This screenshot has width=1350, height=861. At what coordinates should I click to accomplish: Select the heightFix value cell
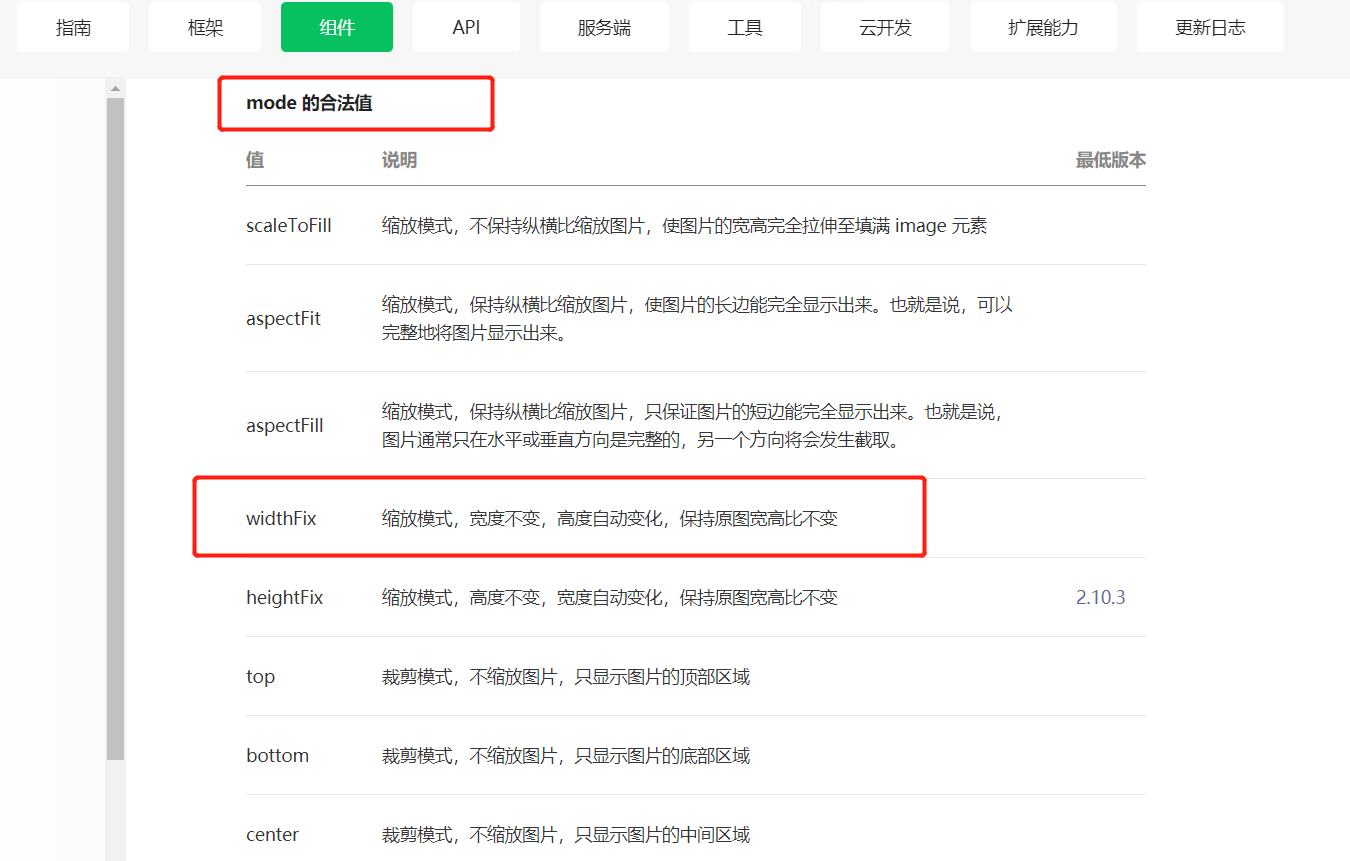[x=285, y=598]
